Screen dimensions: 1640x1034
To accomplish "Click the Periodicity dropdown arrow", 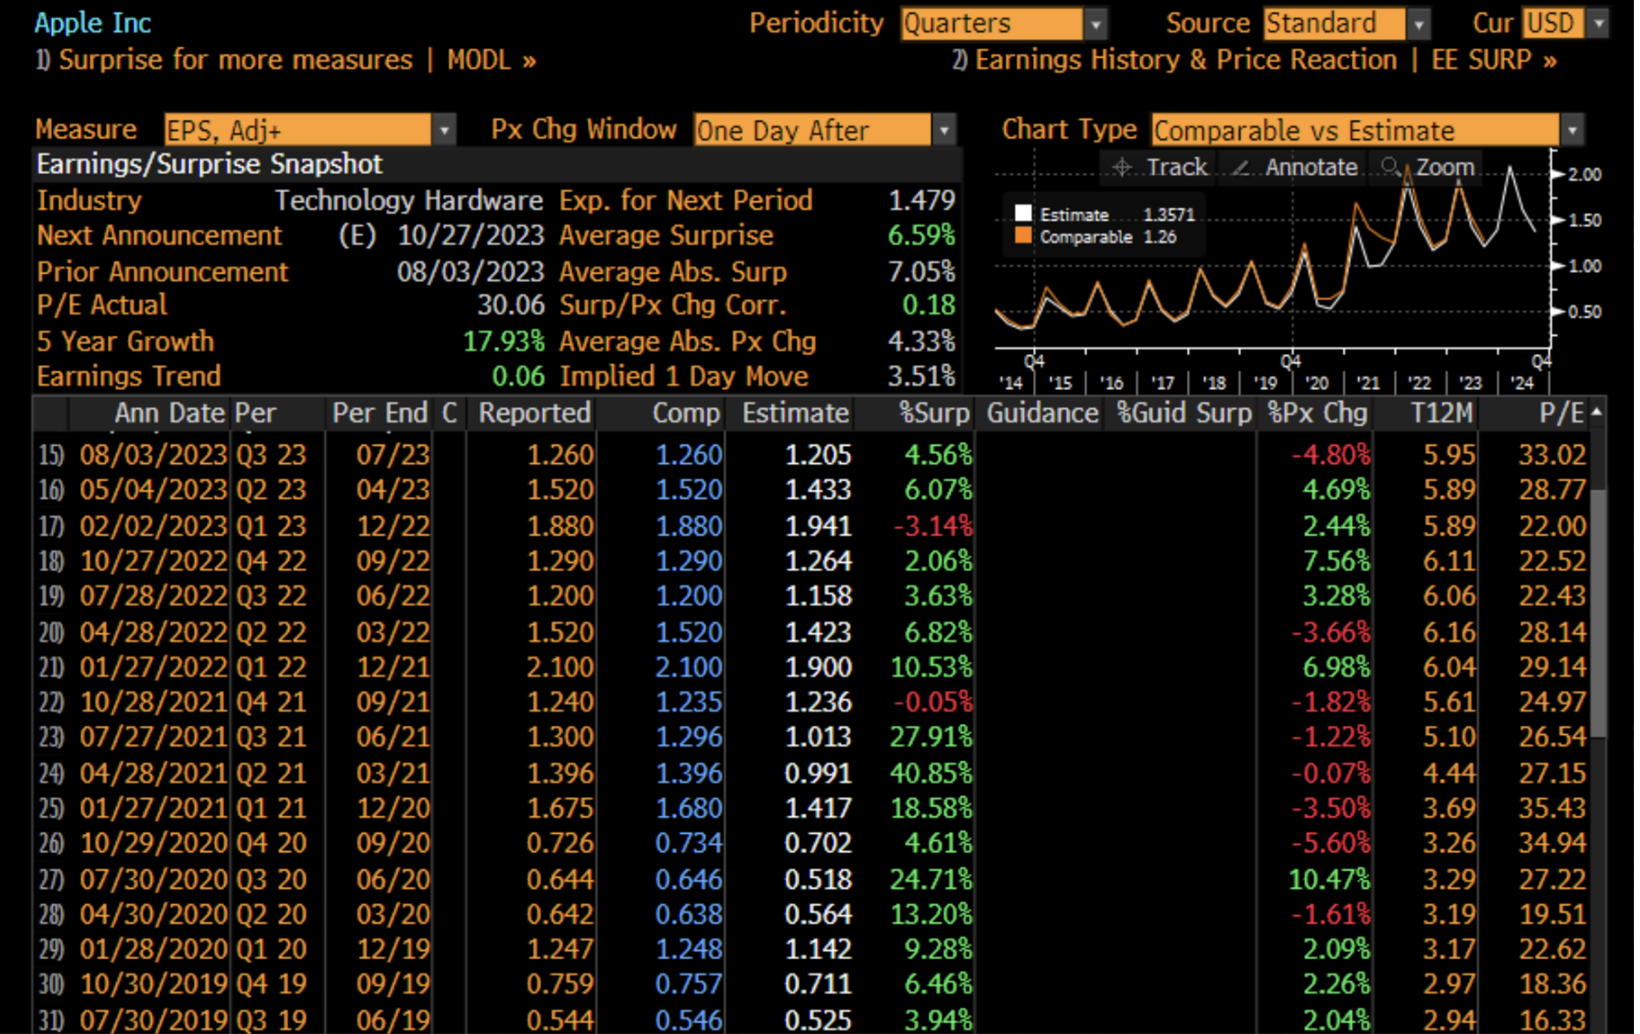I will (x=1096, y=22).
